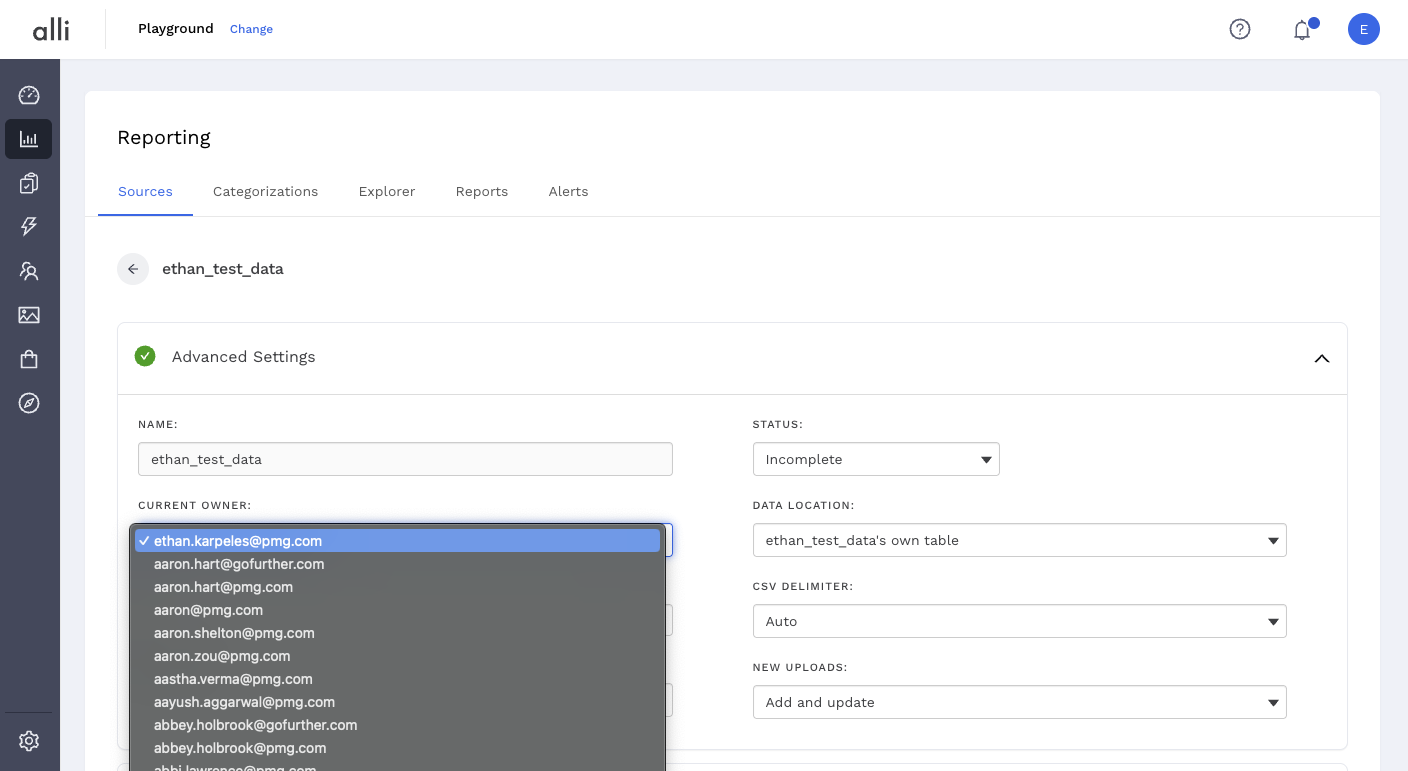Open the clipboard checklist sidebar icon
This screenshot has height=771, width=1408.
point(29,183)
